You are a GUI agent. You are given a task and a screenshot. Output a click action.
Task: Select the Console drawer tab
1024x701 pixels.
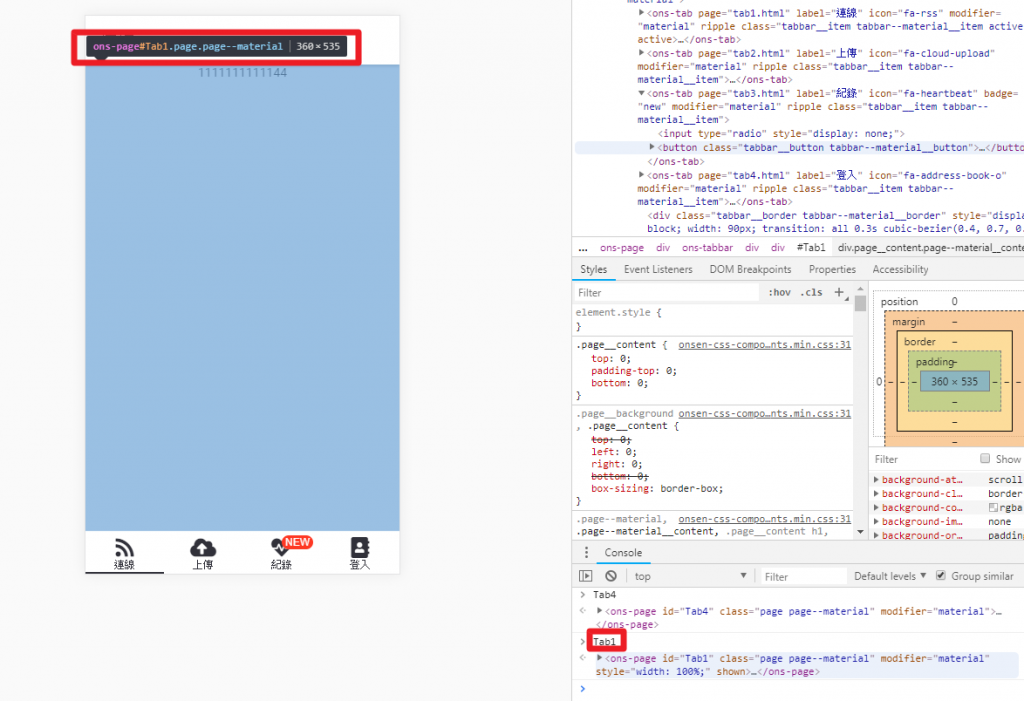[623, 553]
